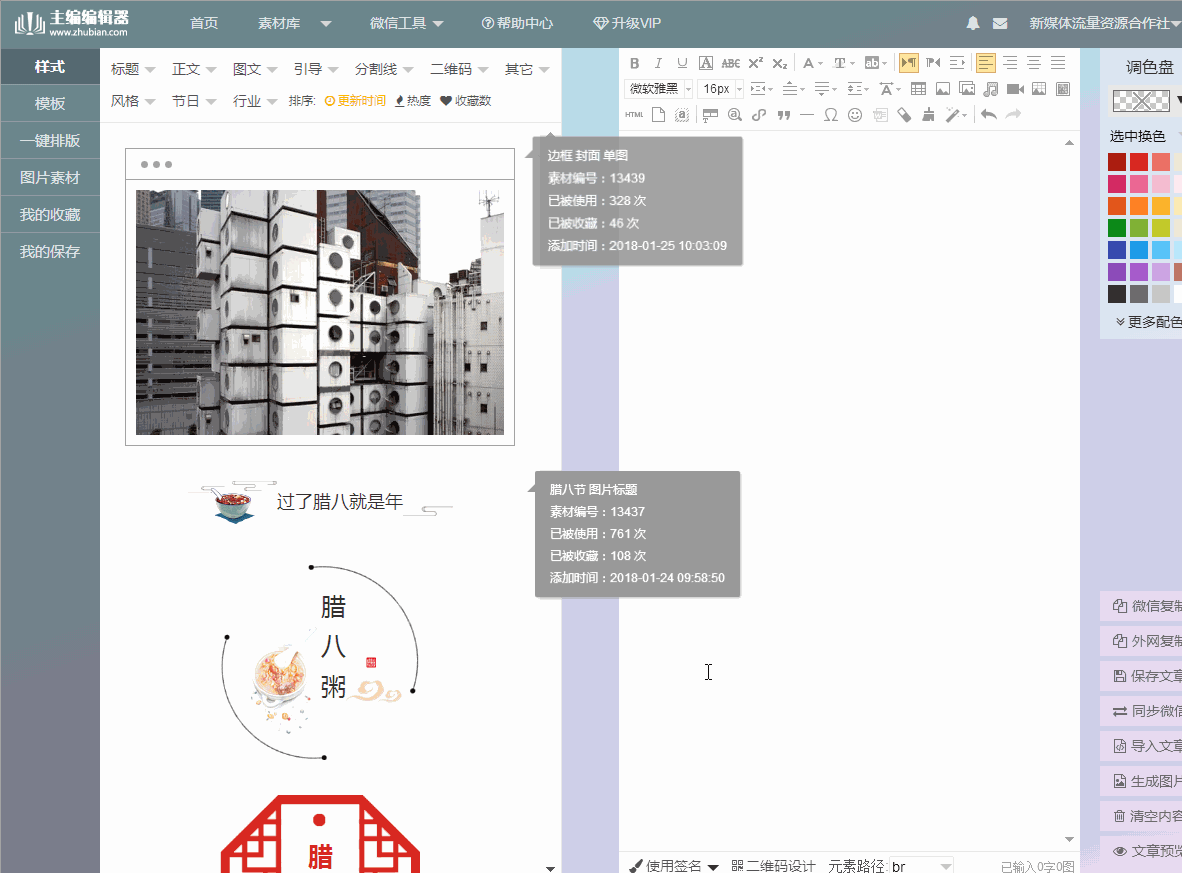Screen dimensions: 1182x873
Task: Open the 素材库 menu
Action: [x=294, y=23]
